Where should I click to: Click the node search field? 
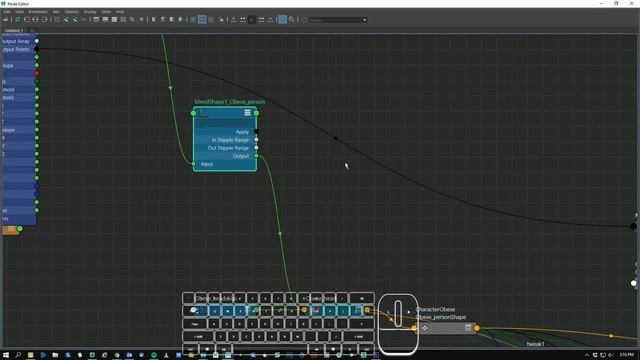(x=335, y=20)
